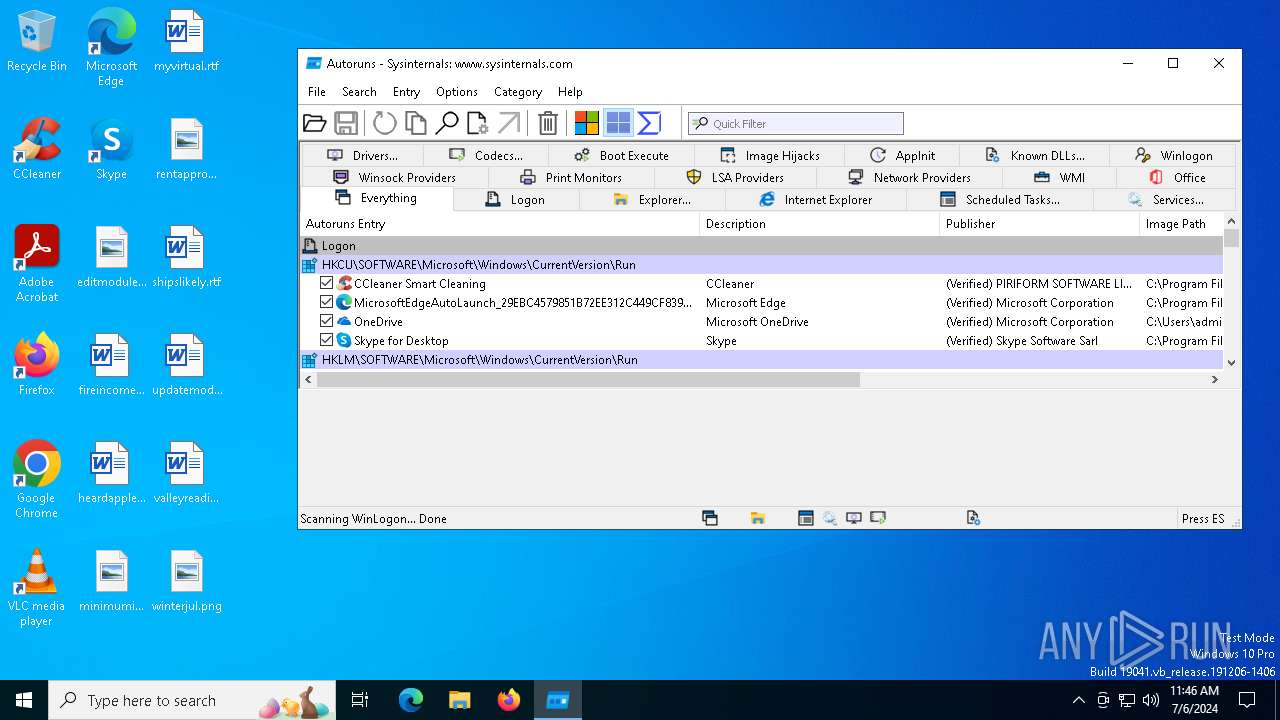
Task: Open the Print Monitors tab
Action: [571, 177]
